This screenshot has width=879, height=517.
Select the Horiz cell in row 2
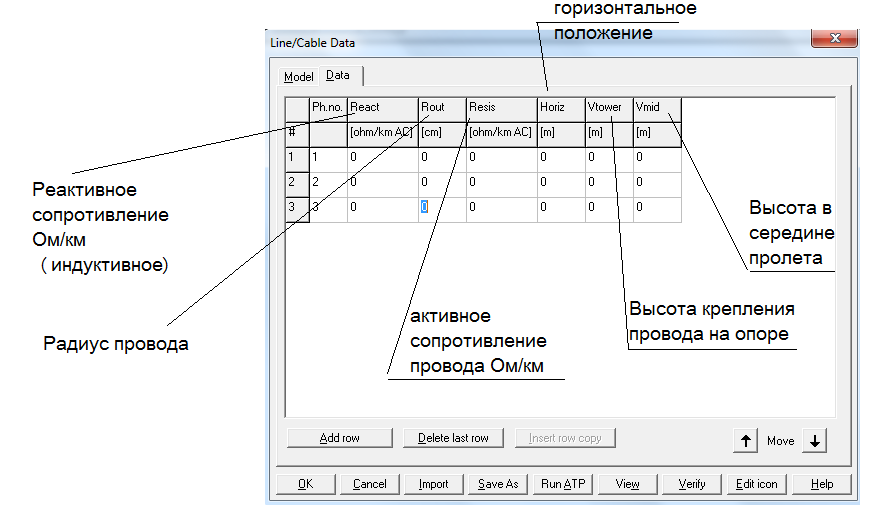pos(561,184)
